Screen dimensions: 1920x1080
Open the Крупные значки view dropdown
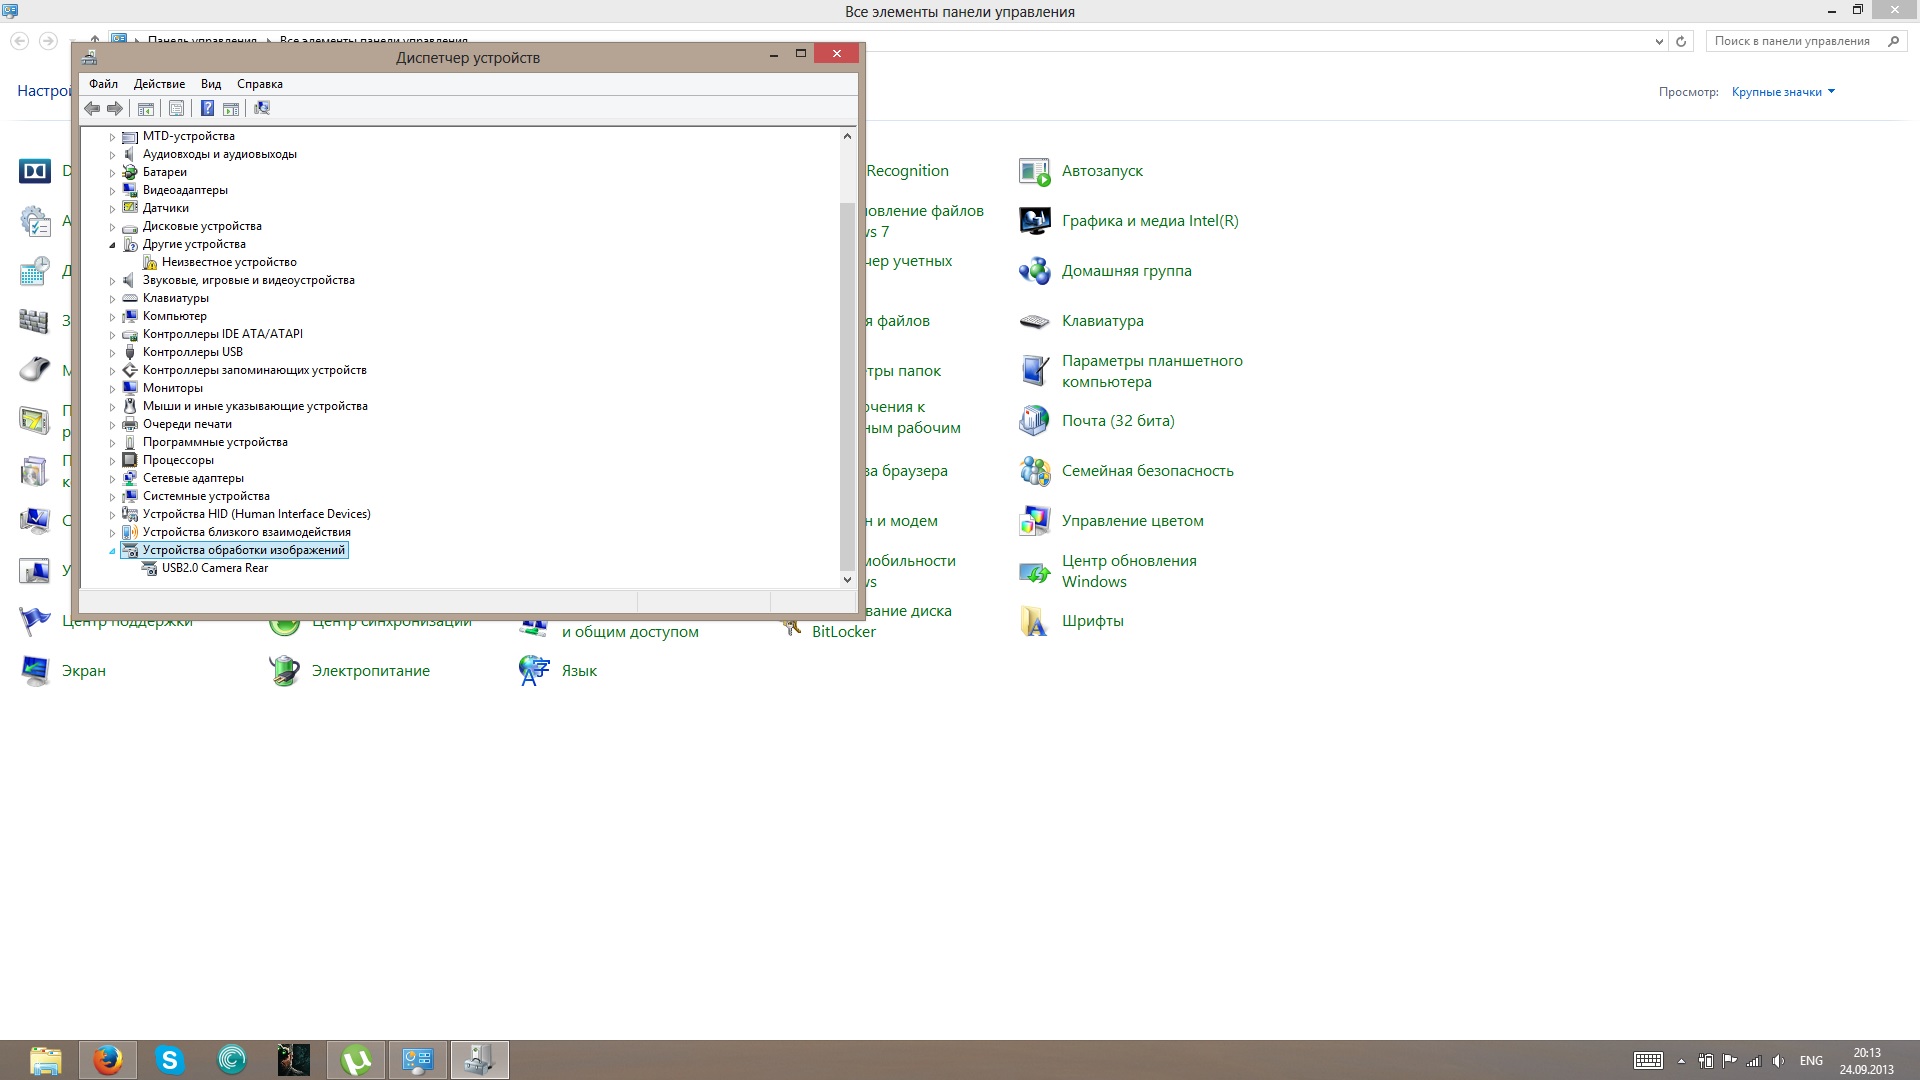[x=1783, y=92]
